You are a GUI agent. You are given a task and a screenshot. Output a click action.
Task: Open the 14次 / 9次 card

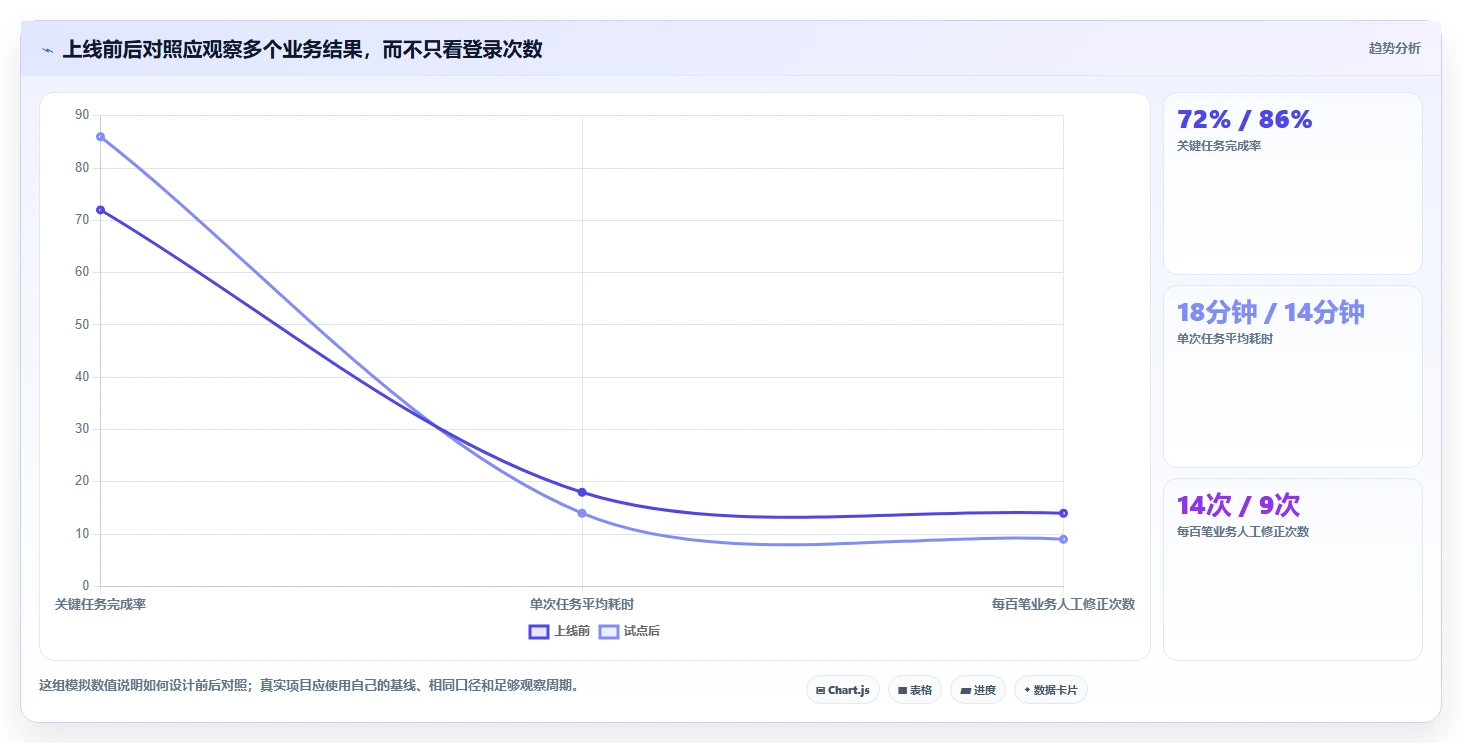(x=1292, y=569)
